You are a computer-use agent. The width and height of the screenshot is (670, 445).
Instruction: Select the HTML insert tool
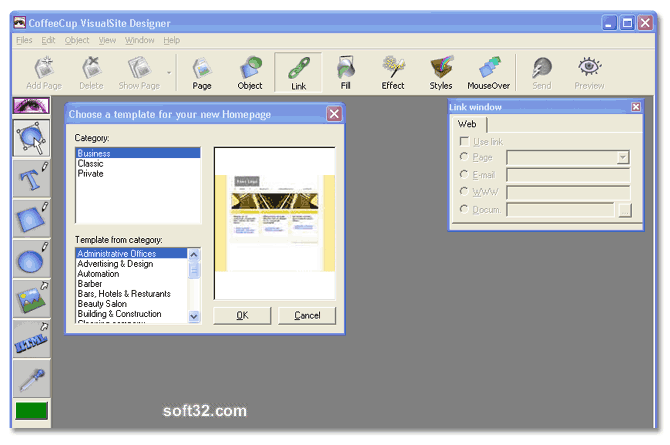[x=32, y=339]
